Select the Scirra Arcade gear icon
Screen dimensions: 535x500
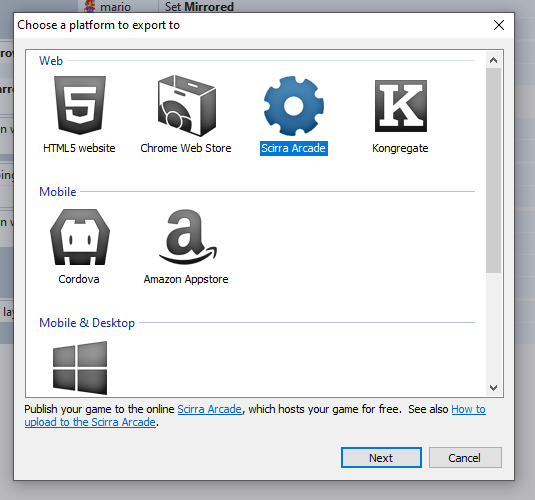tap(293, 106)
